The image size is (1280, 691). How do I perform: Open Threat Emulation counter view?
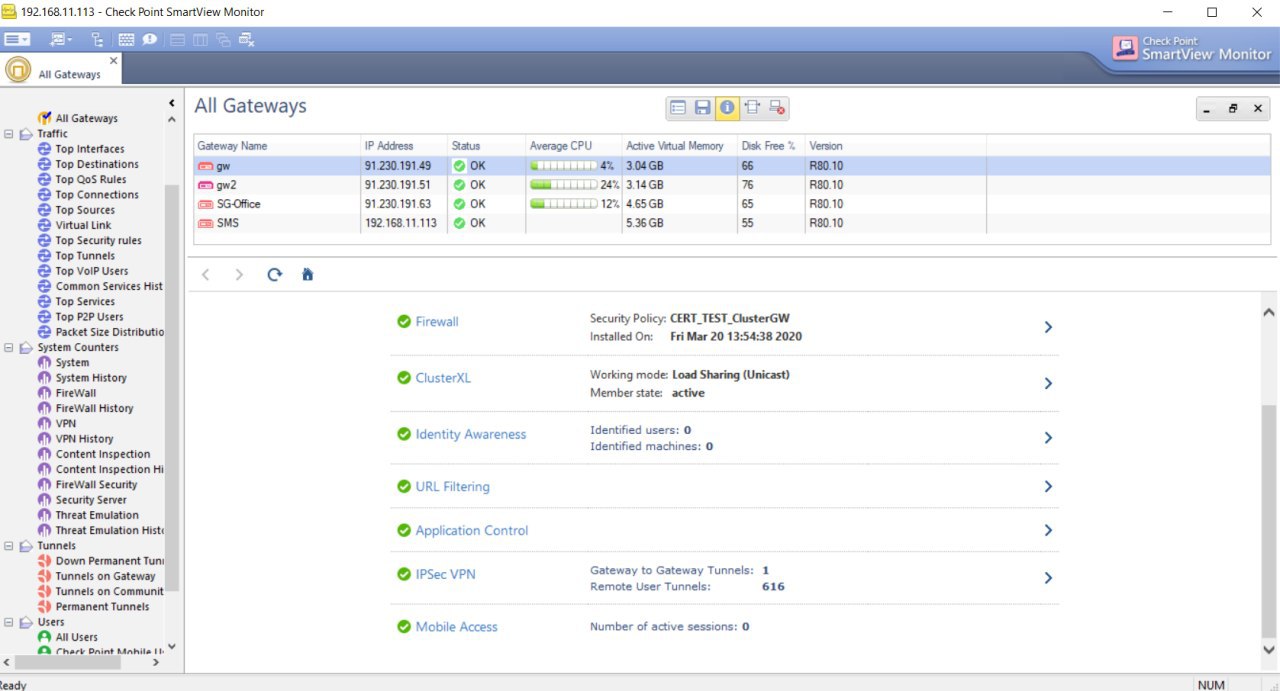pyautogui.click(x=97, y=515)
